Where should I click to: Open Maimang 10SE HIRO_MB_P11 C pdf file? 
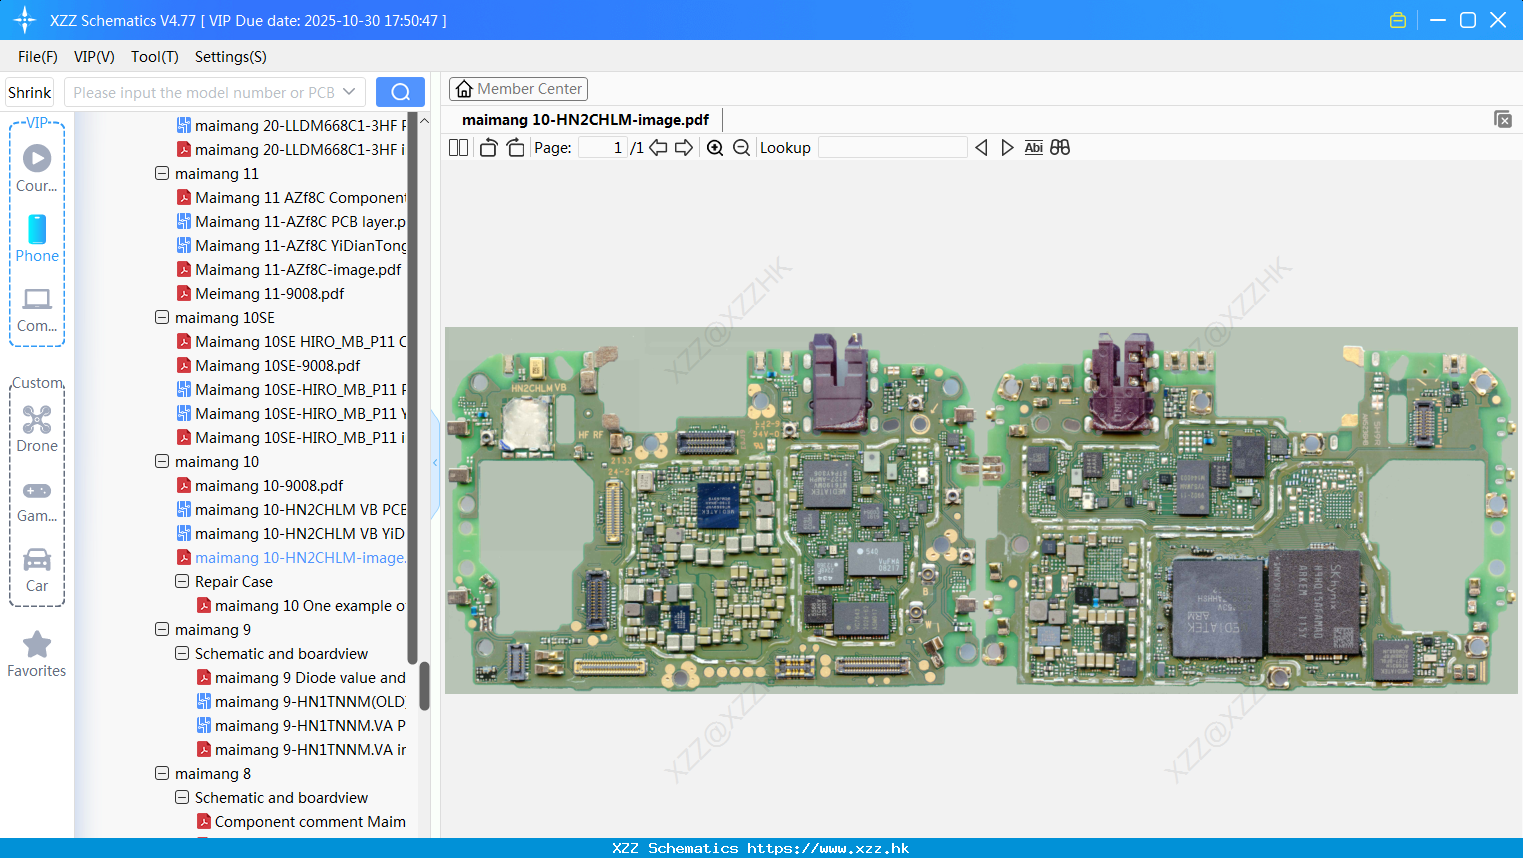point(301,341)
